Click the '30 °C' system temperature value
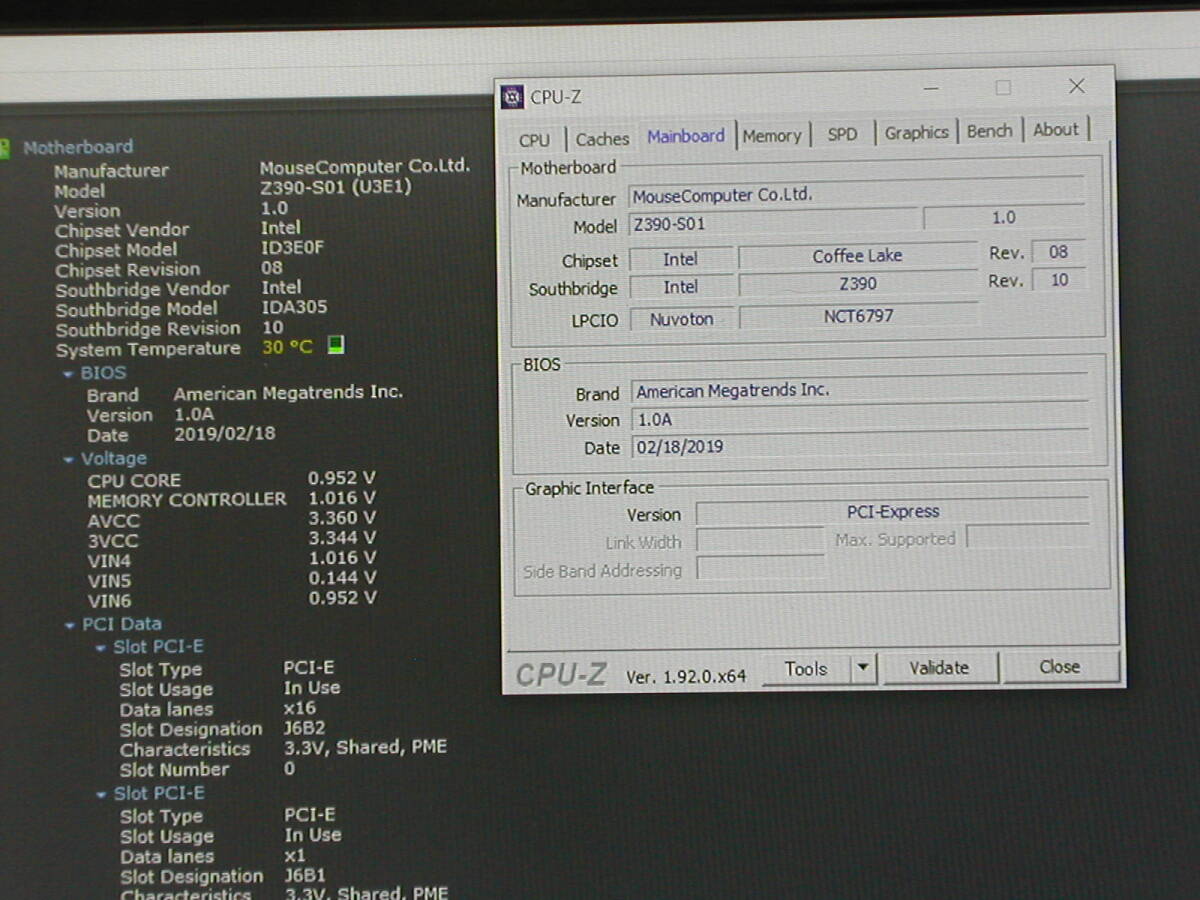This screenshot has width=1200, height=900. coord(287,347)
